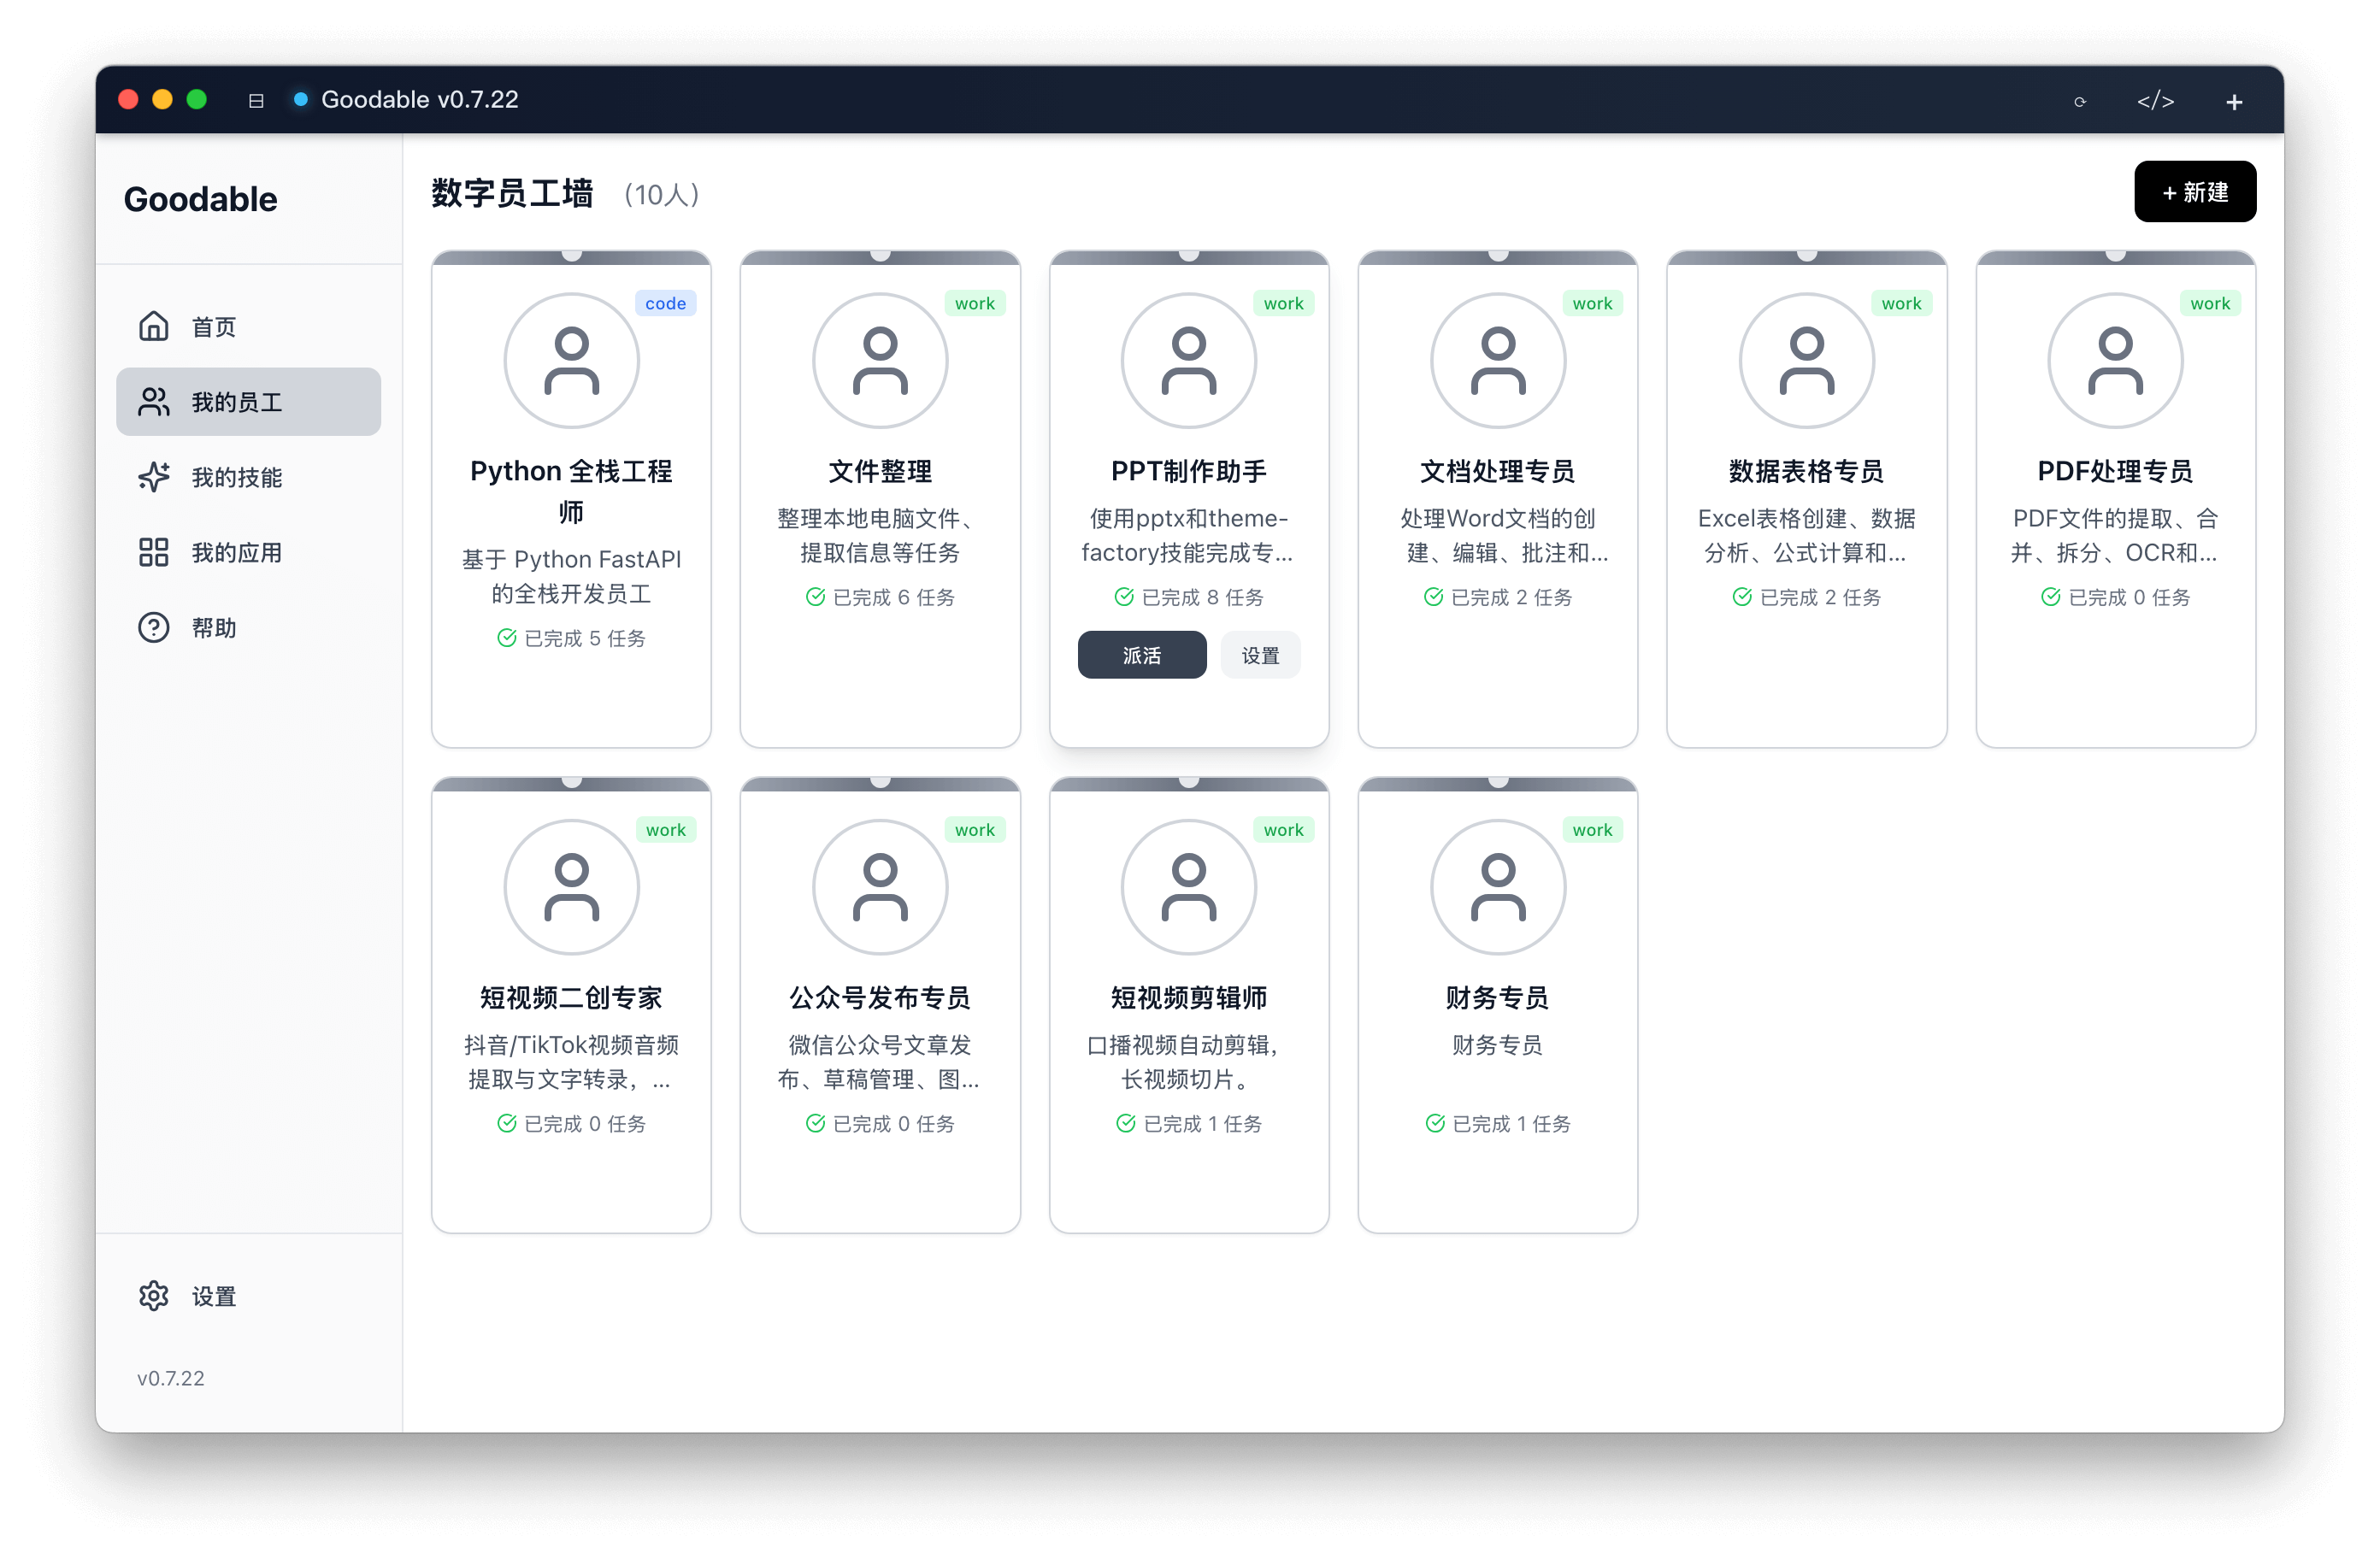Screen dimensions: 2380x1559
Task: Click the PDF处理专员 avatar icon
Action: tap(2114, 361)
